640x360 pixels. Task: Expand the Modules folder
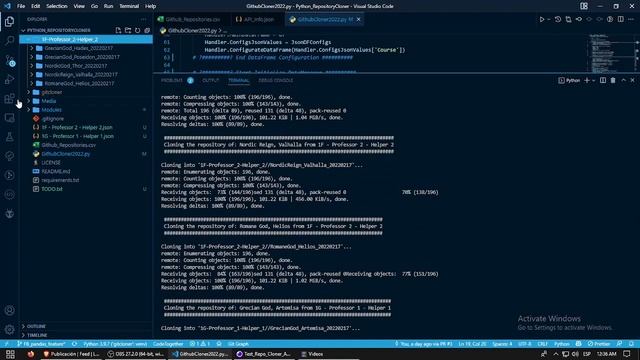pos(86,110)
